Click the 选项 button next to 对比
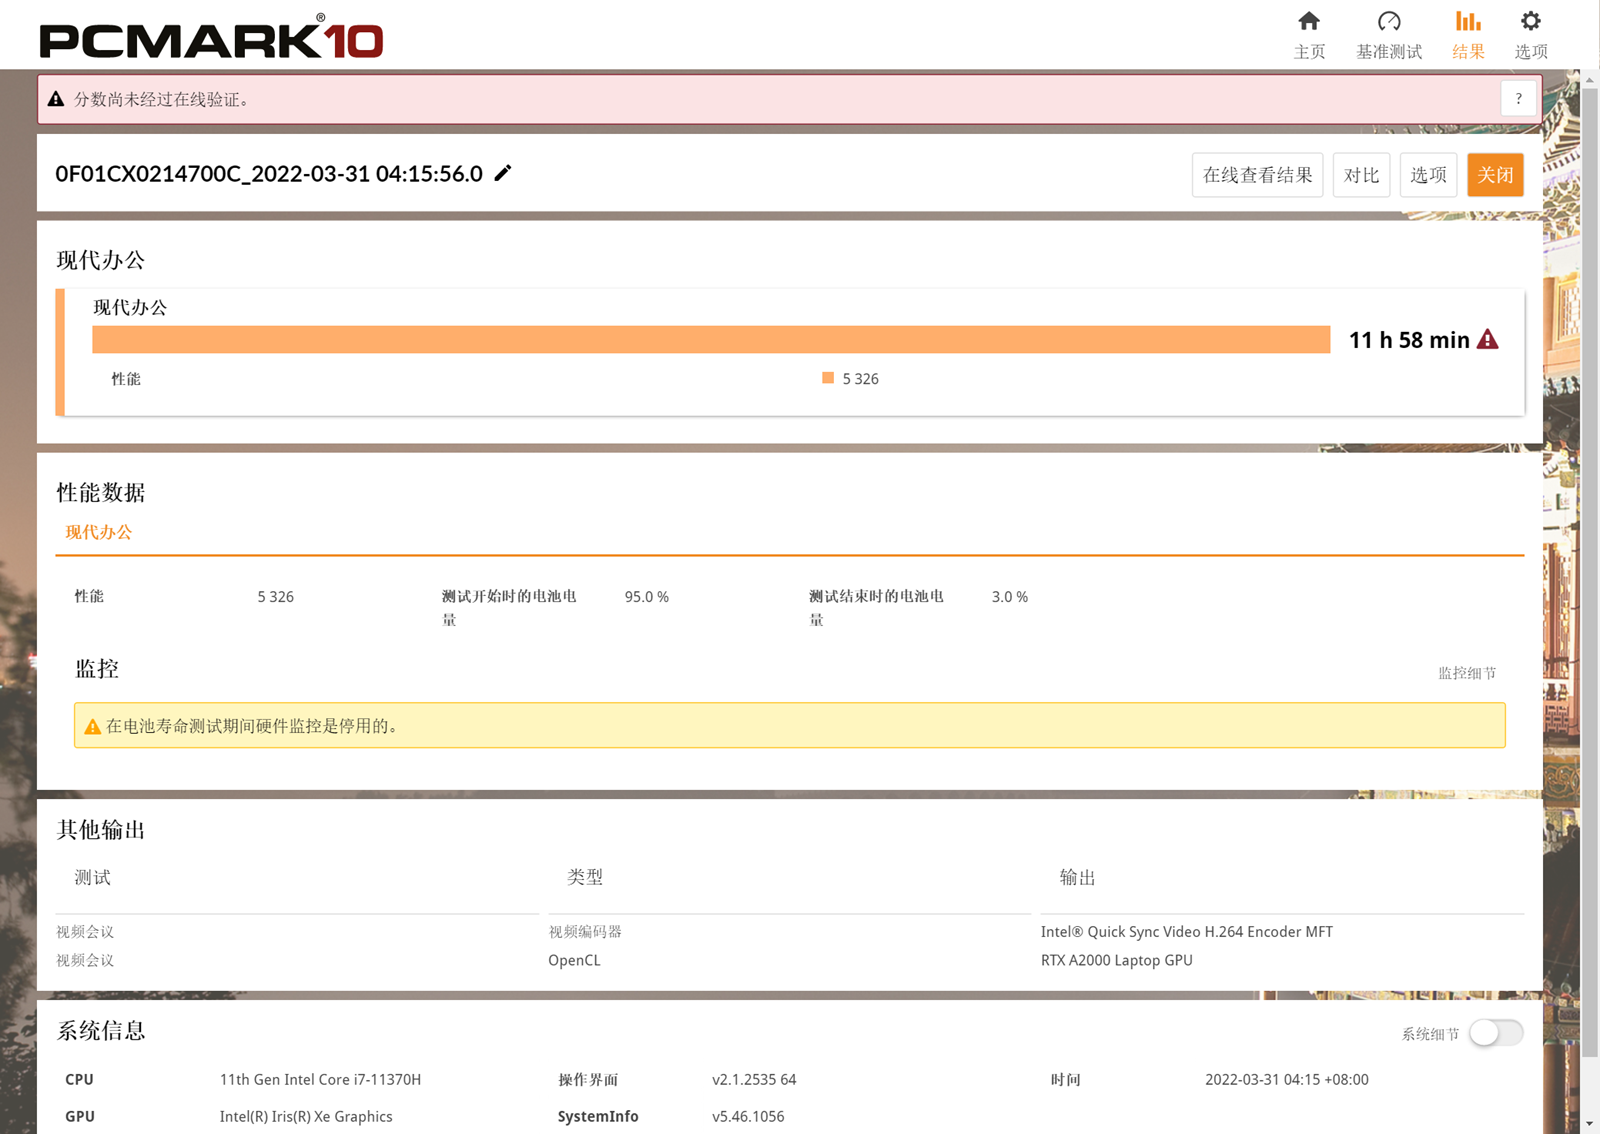Screen dimensions: 1600x1134 coord(1428,175)
